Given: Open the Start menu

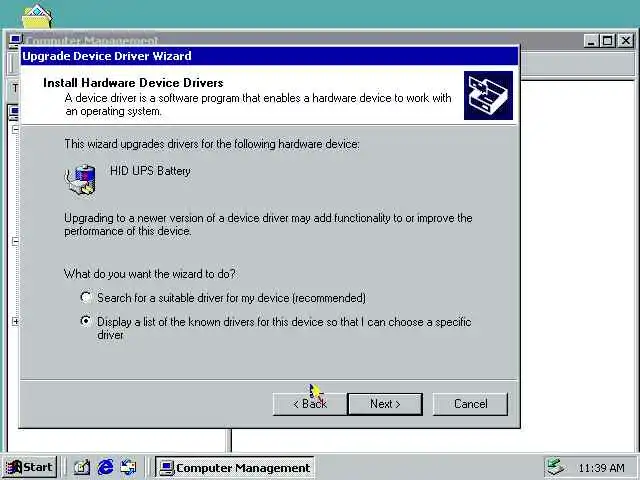Looking at the screenshot, I should tap(29, 467).
